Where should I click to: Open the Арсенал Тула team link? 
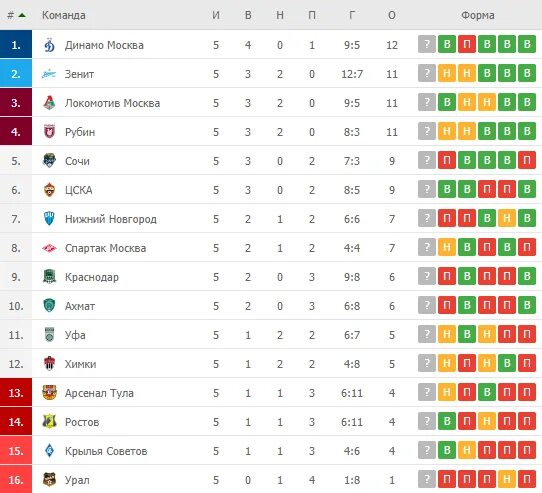(x=99, y=393)
